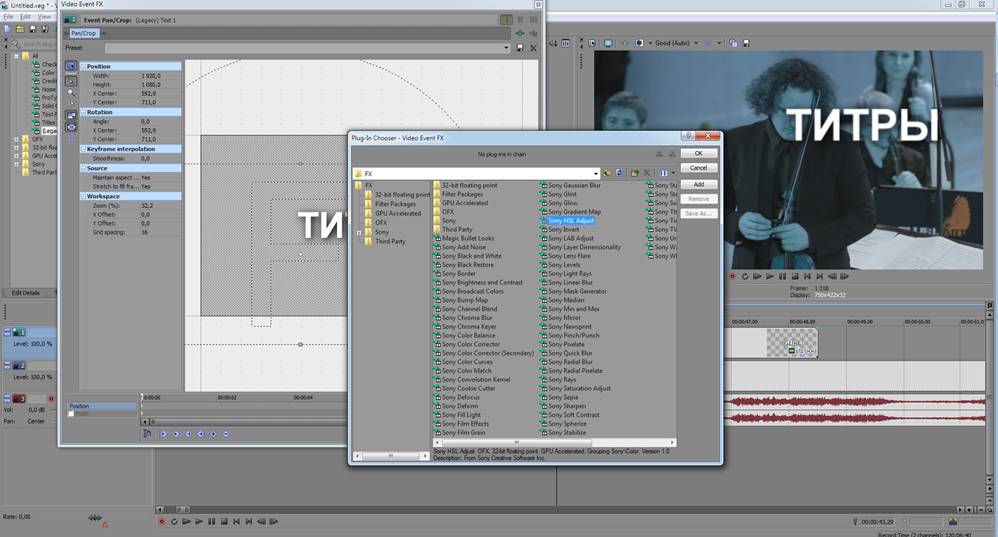Select GPU Accelerated folder in Plug-In Chooser tree
998x537 pixels.
click(398, 214)
